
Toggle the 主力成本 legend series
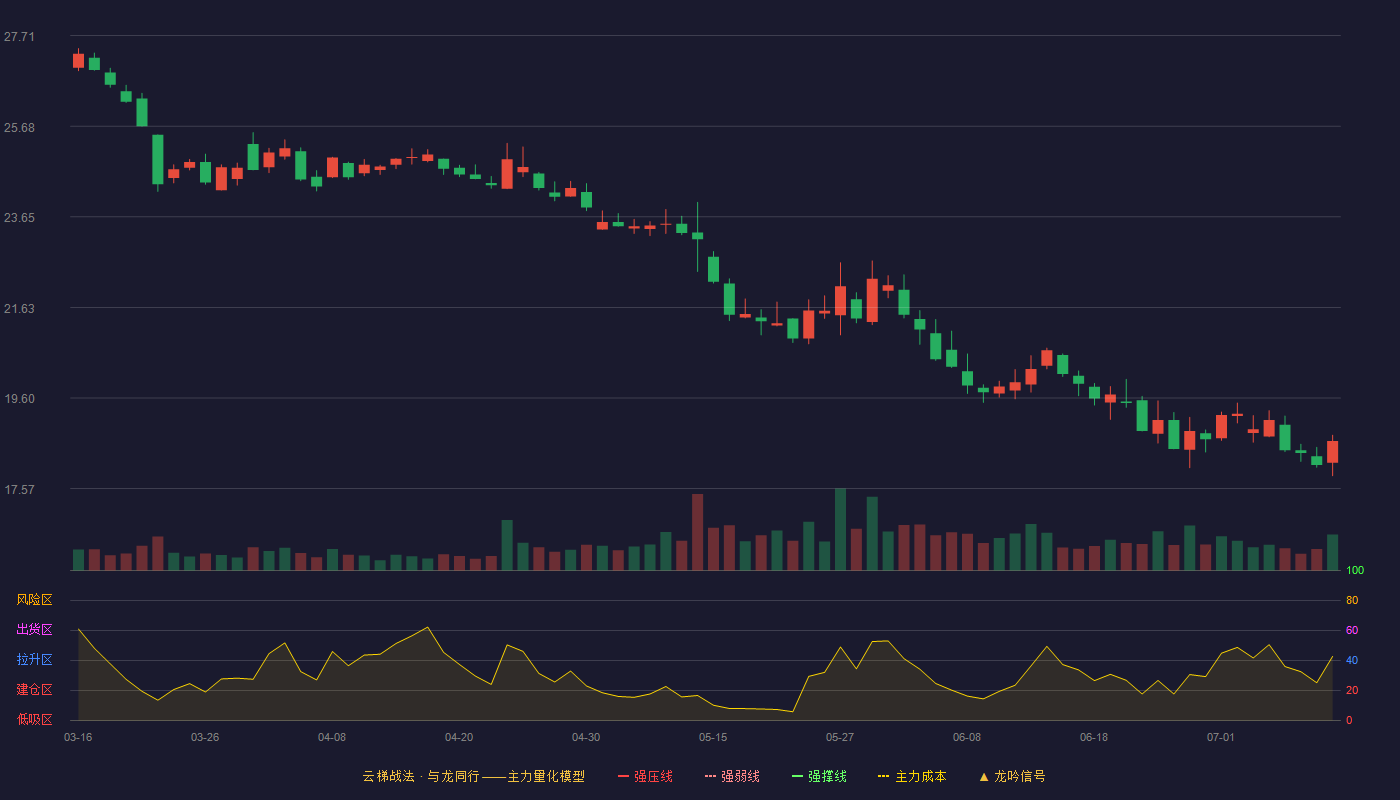(912, 776)
